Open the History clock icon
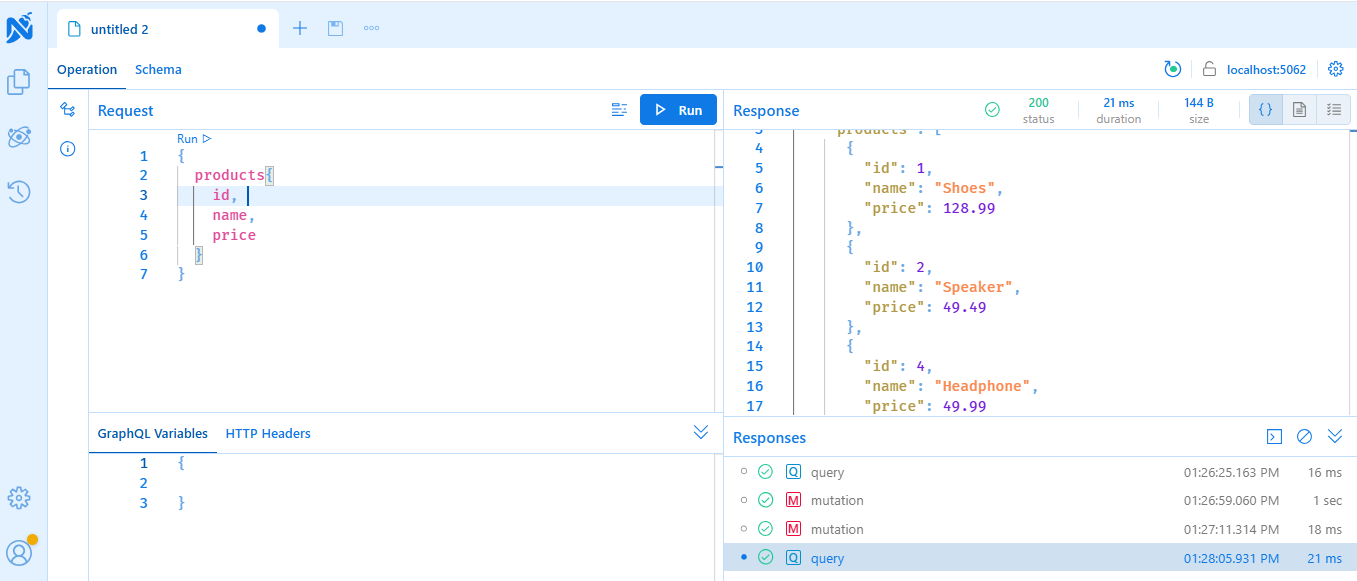 coord(19,191)
